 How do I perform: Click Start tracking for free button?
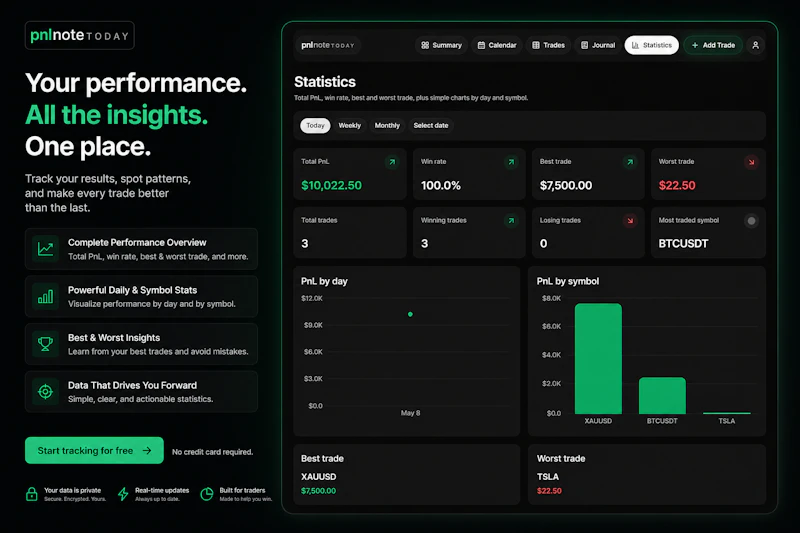94,450
